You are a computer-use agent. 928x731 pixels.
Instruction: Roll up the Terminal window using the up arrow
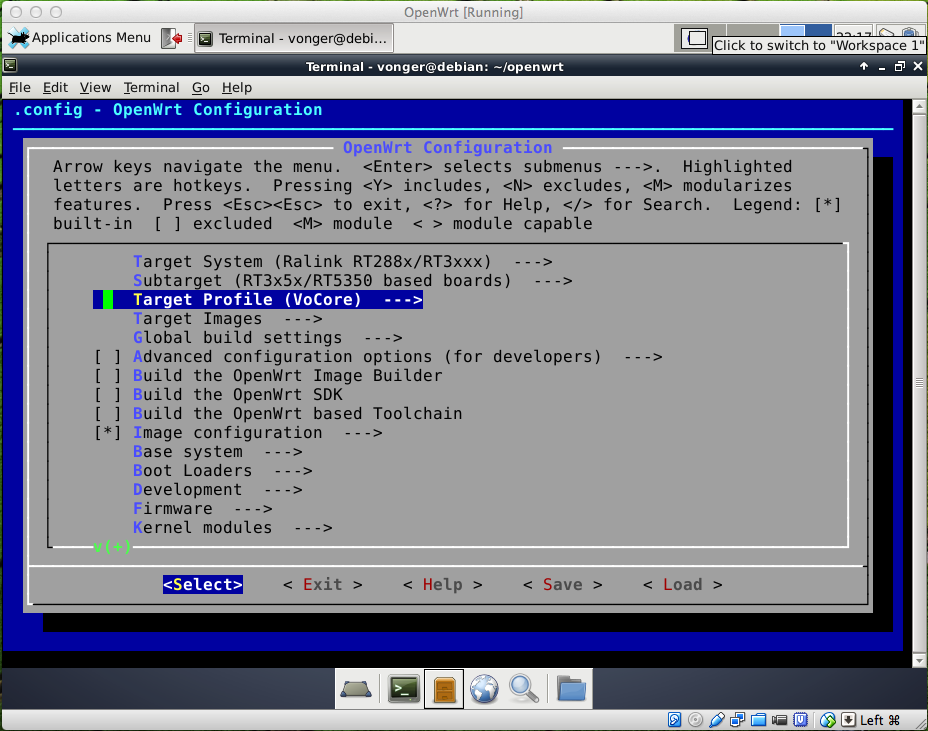864,66
